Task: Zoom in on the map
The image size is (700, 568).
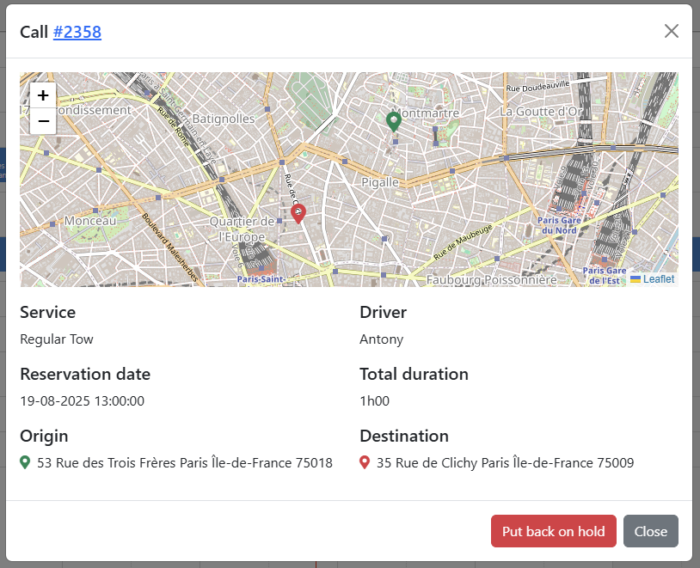Action: pos(43,96)
